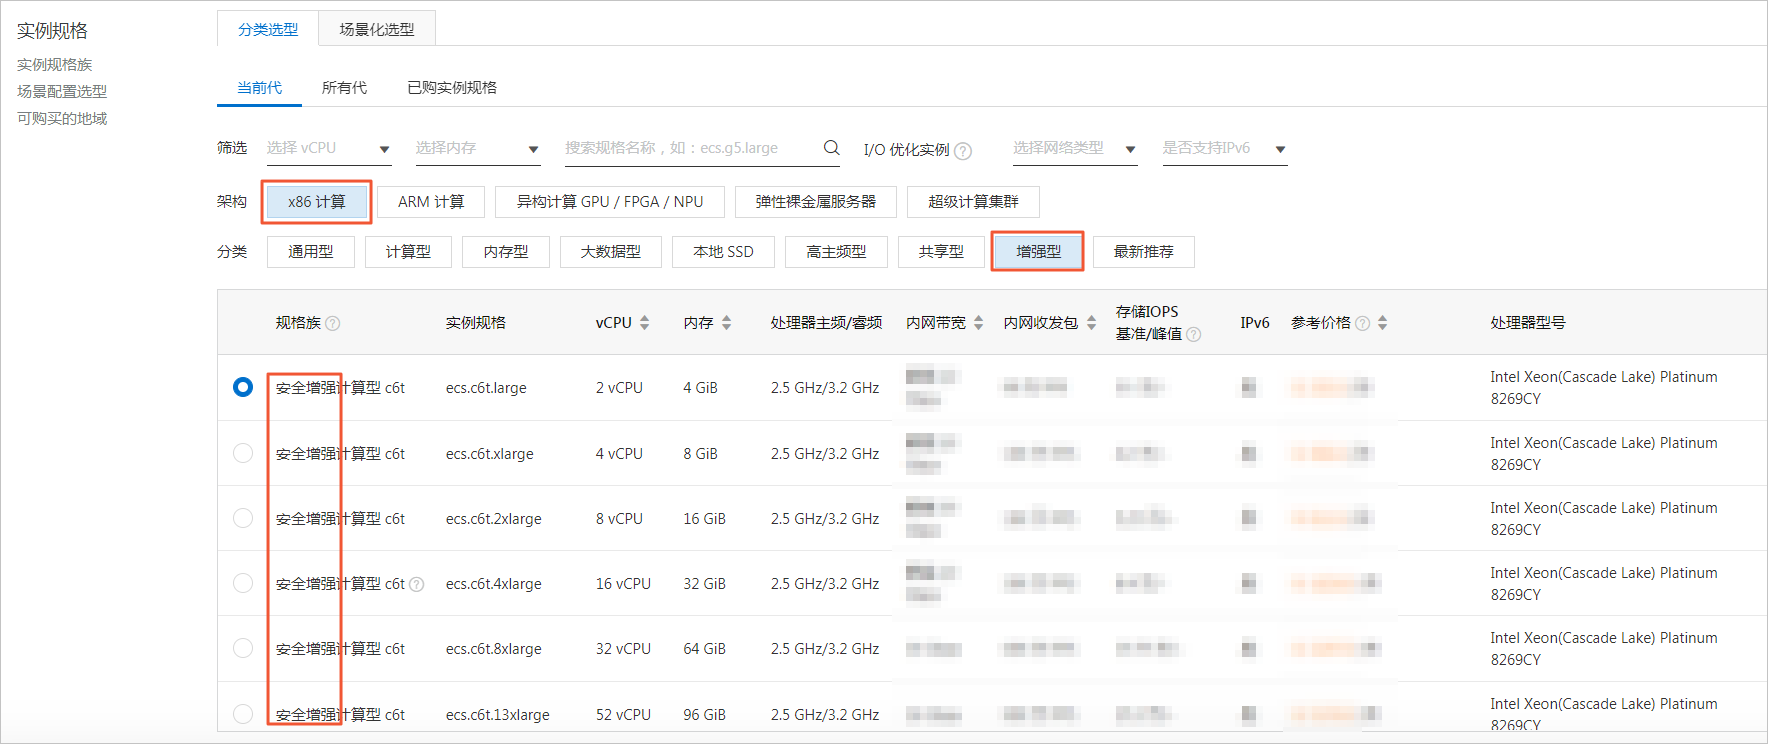Click the 处理器型号 column header
Image resolution: width=1768 pixels, height=744 pixels.
1528,323
